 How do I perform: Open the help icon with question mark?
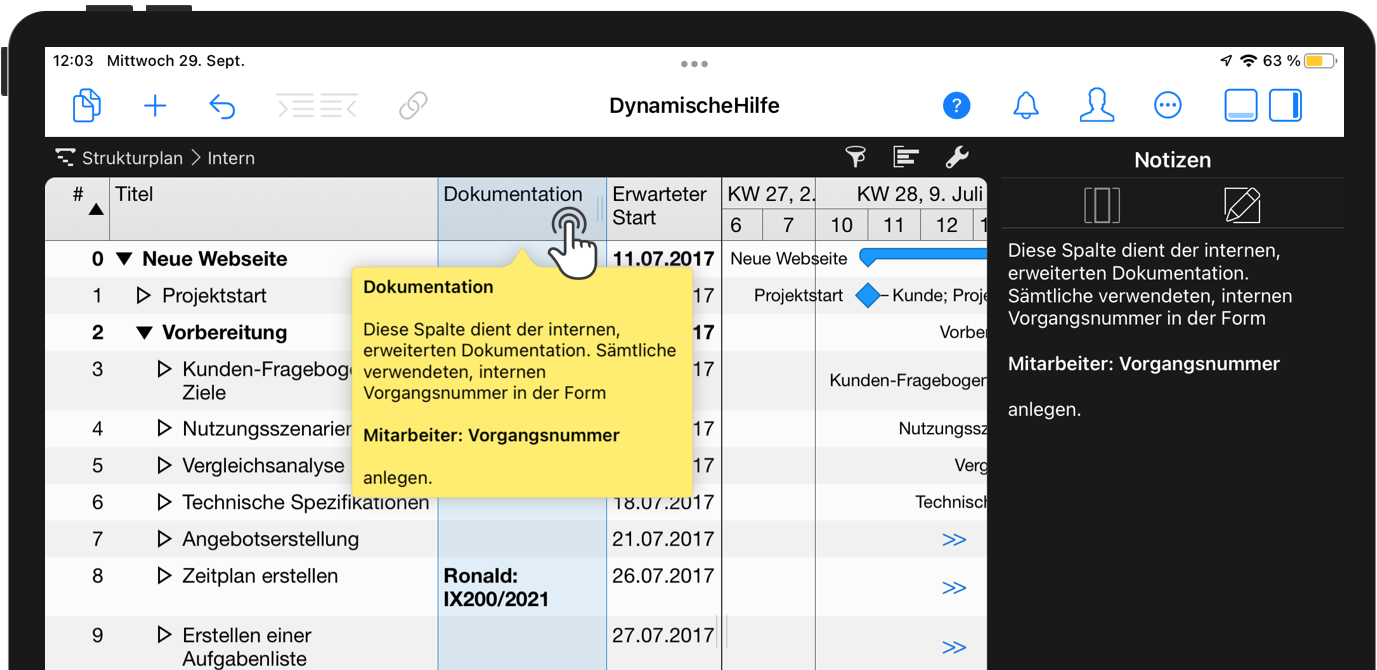[x=957, y=105]
